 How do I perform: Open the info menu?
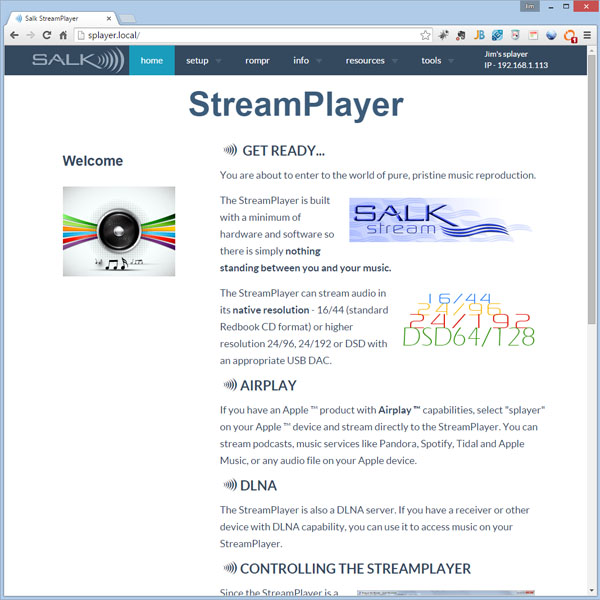point(301,60)
